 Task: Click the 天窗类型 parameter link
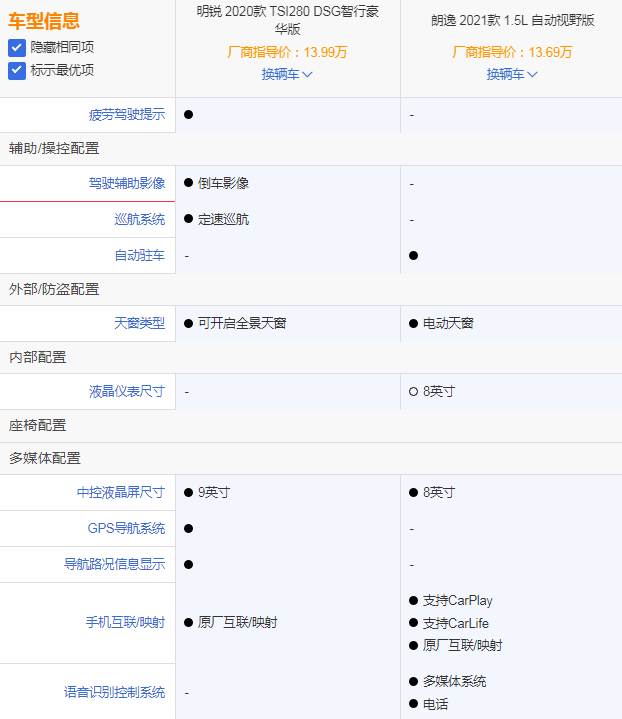[x=140, y=323]
